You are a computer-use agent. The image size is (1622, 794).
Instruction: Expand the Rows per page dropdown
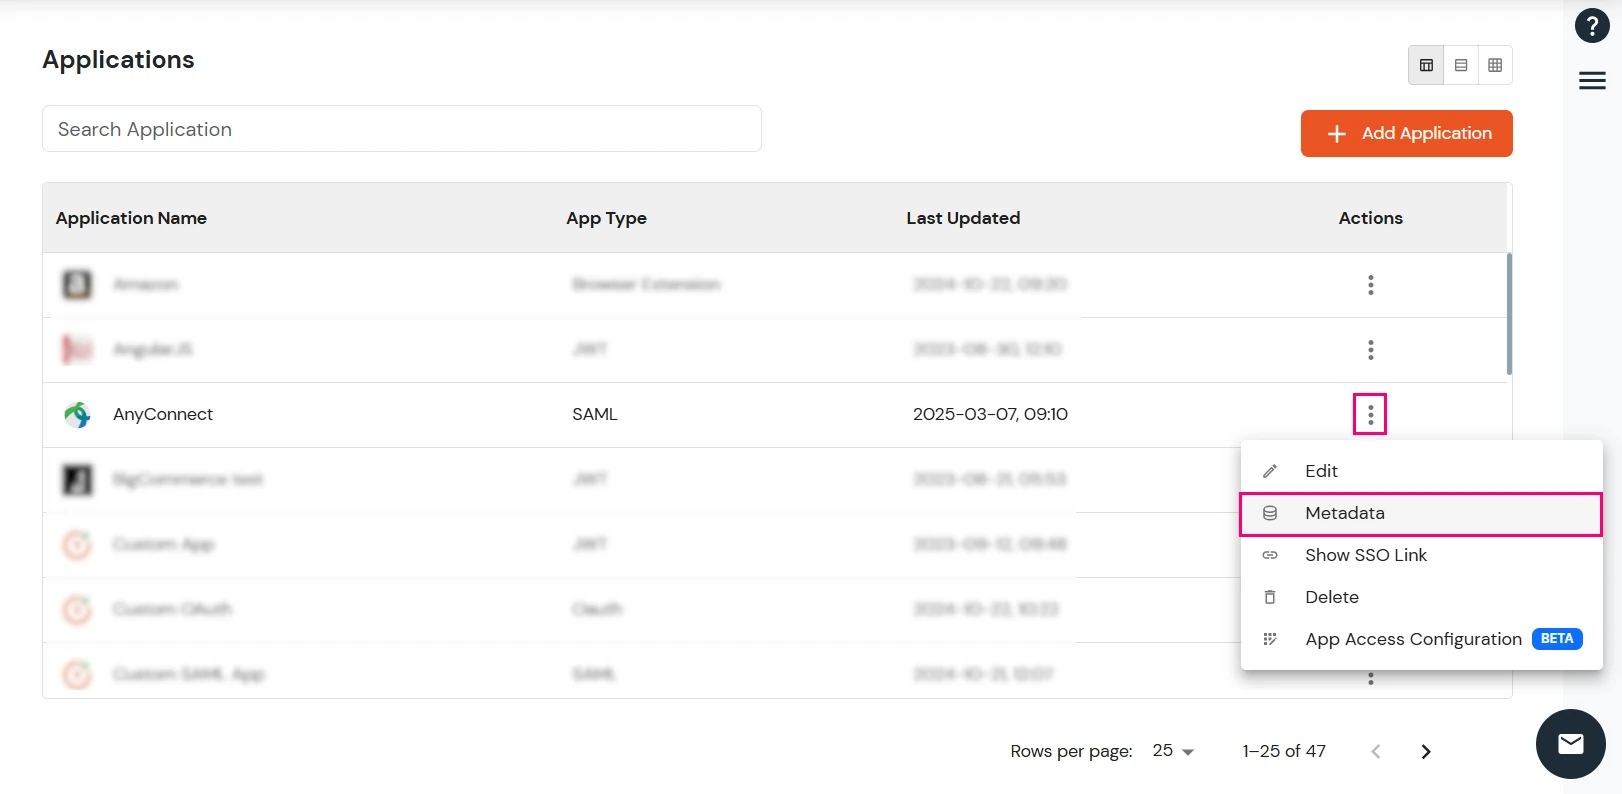coord(1173,751)
